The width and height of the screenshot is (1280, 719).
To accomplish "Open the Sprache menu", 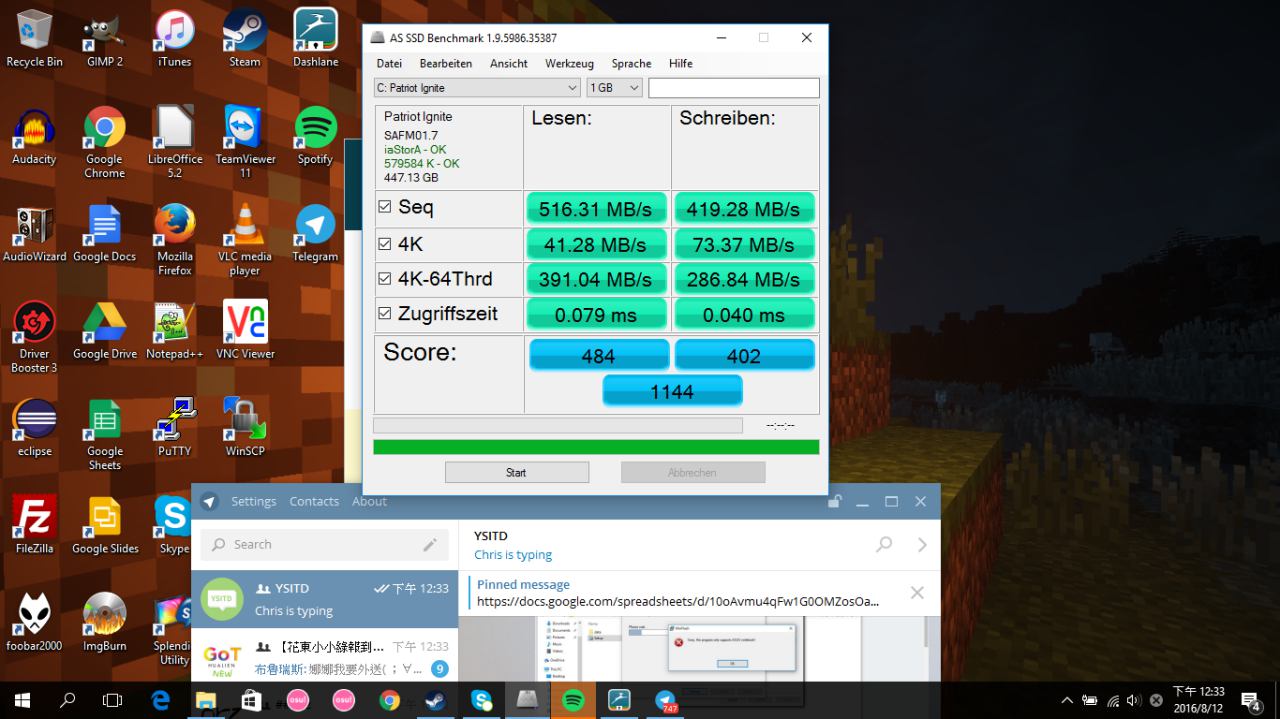I will coord(631,63).
